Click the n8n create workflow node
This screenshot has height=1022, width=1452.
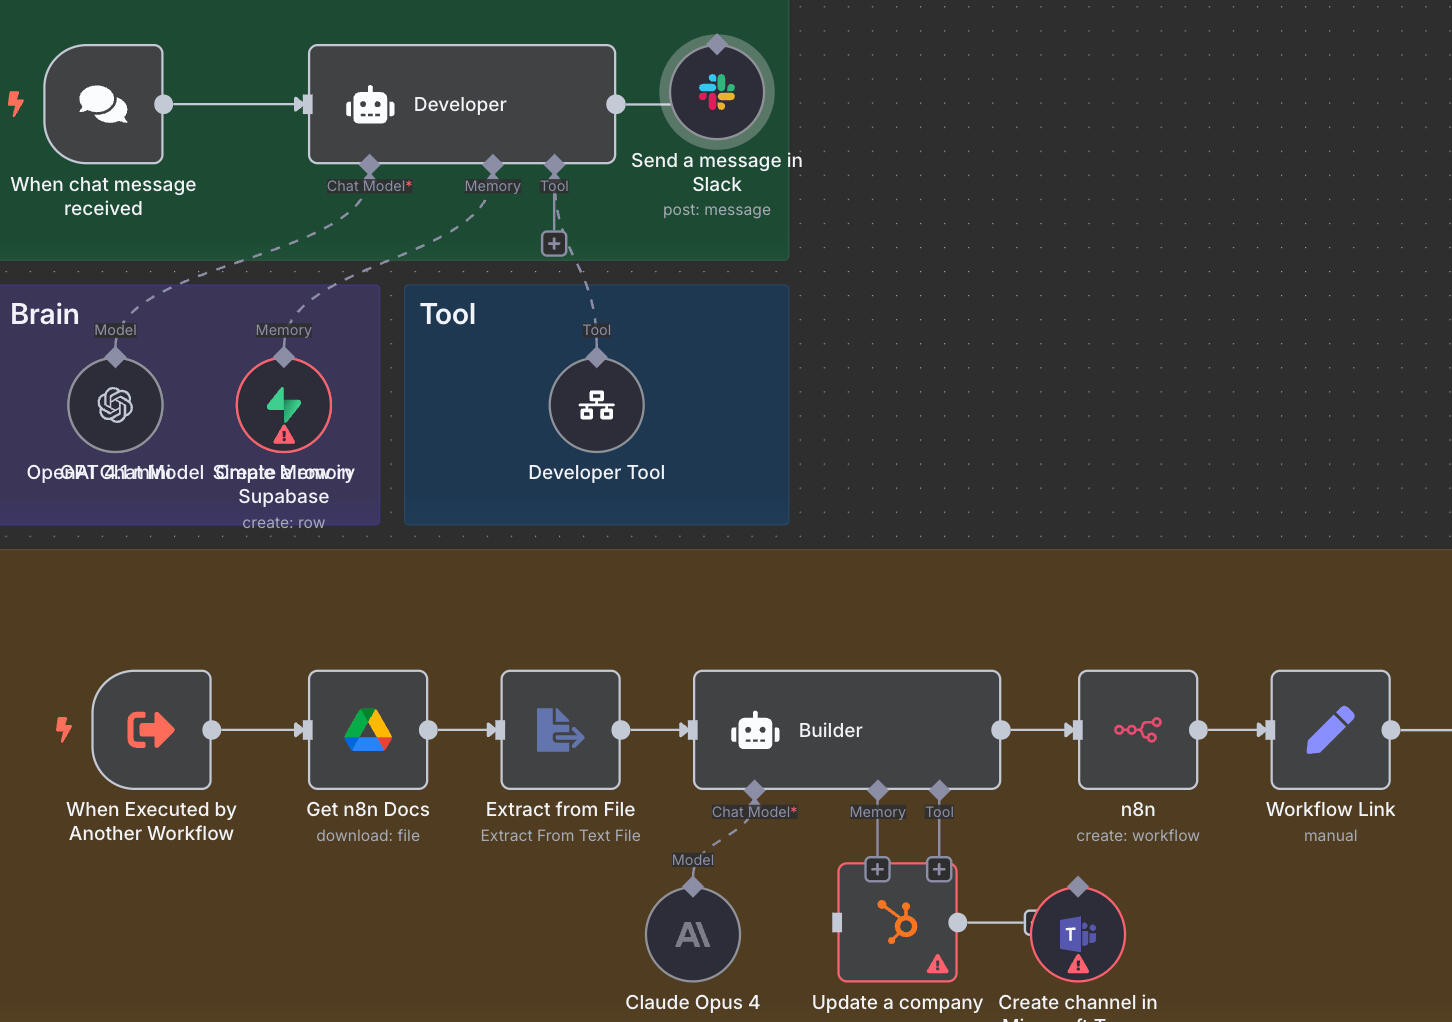point(1137,730)
